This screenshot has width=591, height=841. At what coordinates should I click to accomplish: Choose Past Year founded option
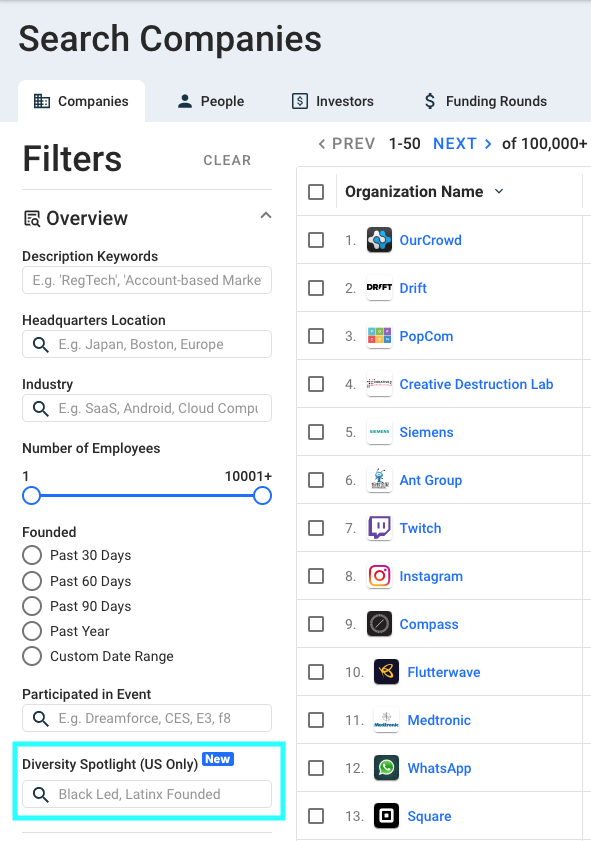tap(32, 631)
